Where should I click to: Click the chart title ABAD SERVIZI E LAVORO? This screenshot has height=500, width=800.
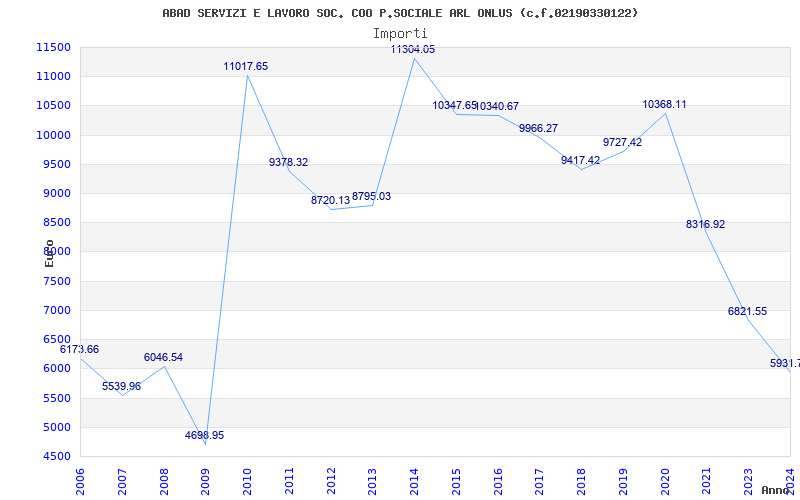coord(400,13)
